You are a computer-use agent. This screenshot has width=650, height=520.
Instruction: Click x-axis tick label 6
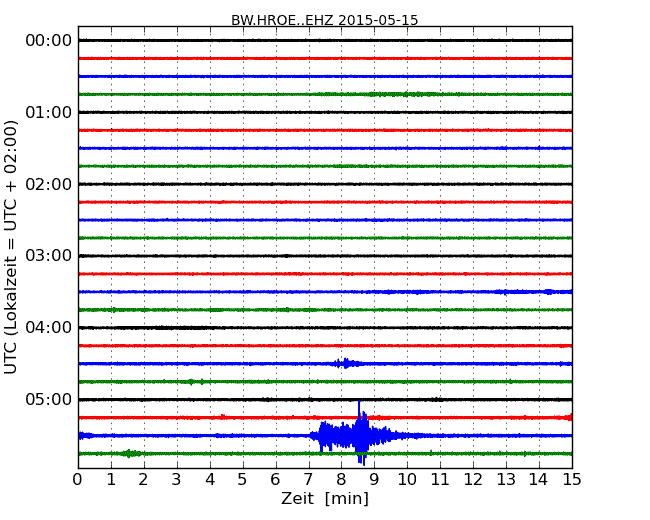(x=276, y=480)
